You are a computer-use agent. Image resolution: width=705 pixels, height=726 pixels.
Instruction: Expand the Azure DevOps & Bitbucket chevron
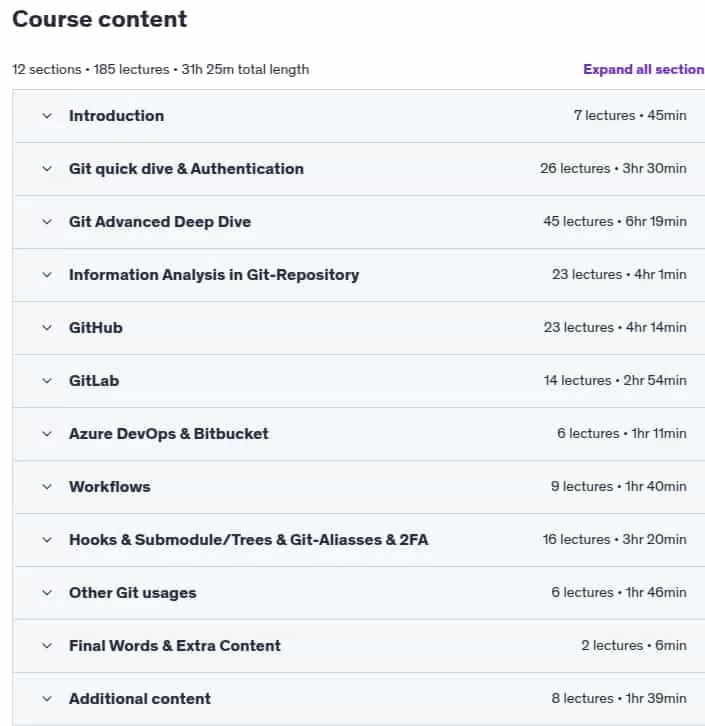pos(47,434)
